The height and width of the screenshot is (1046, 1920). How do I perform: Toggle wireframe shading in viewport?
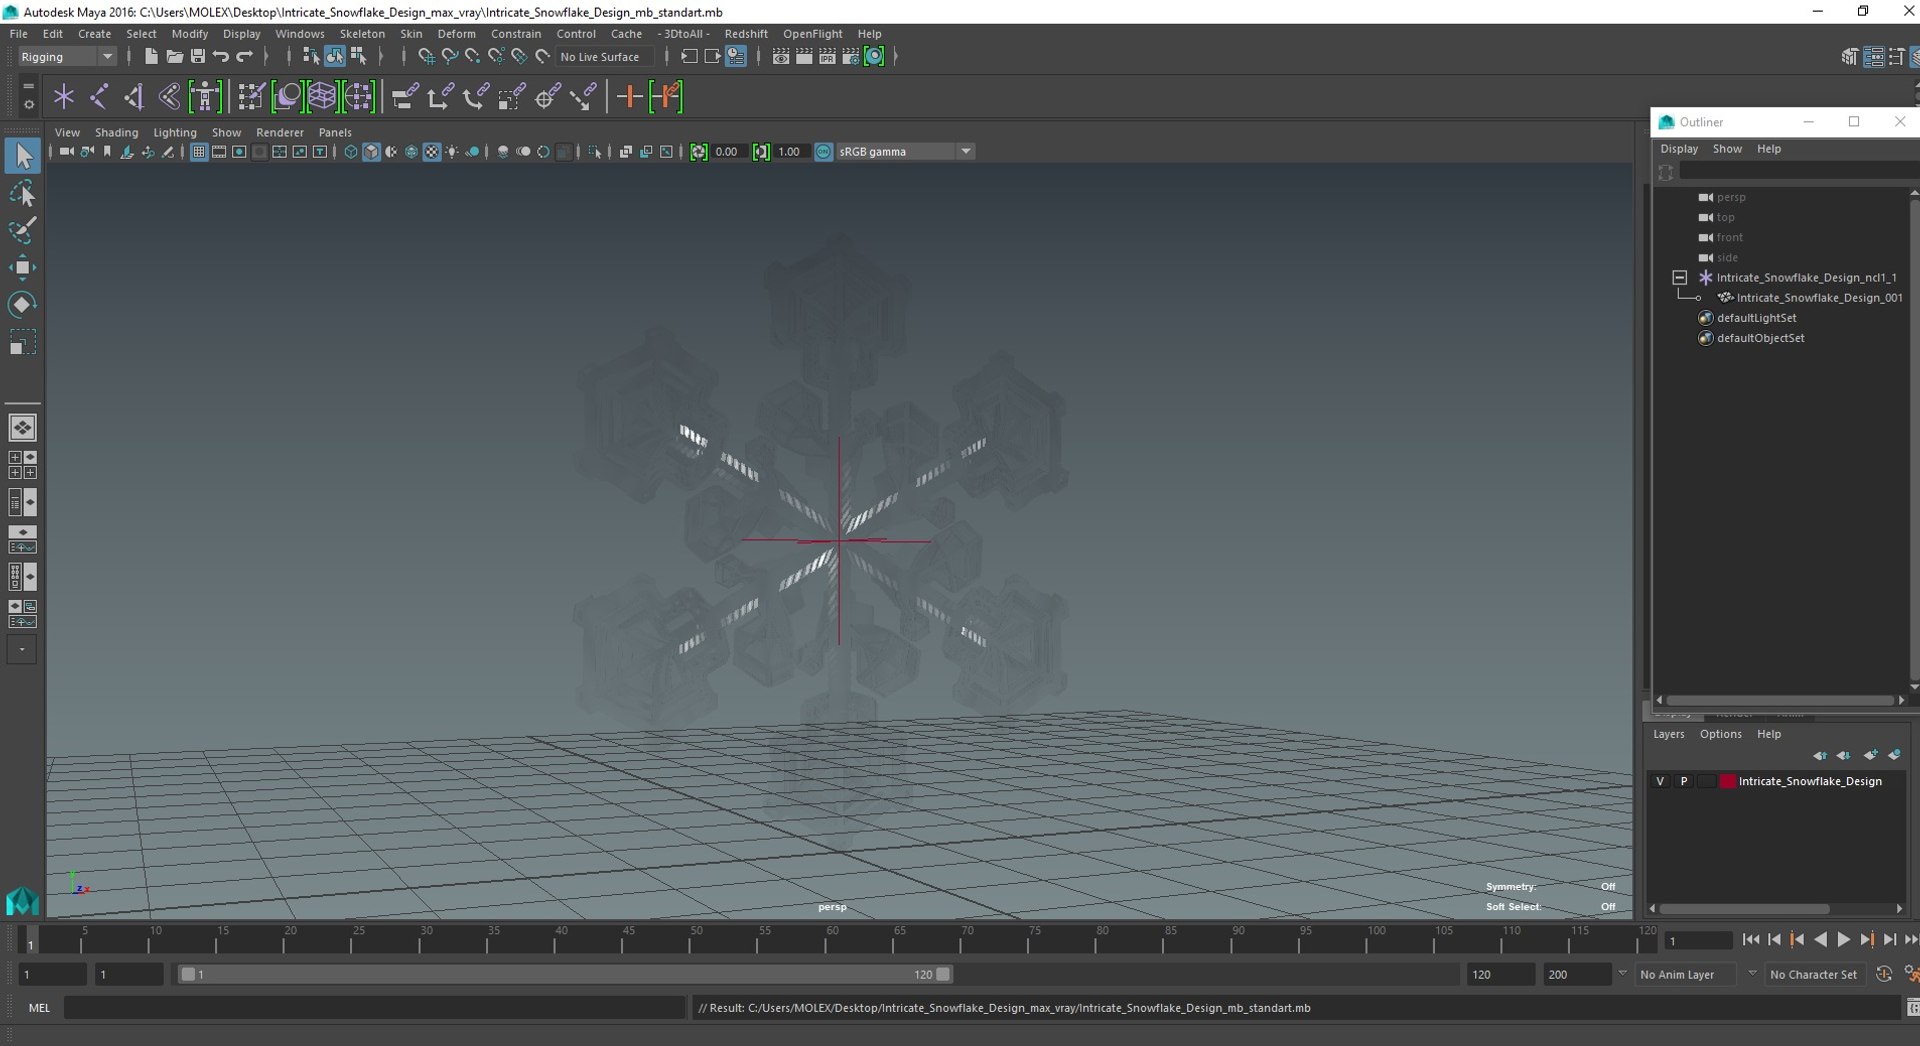click(x=351, y=152)
